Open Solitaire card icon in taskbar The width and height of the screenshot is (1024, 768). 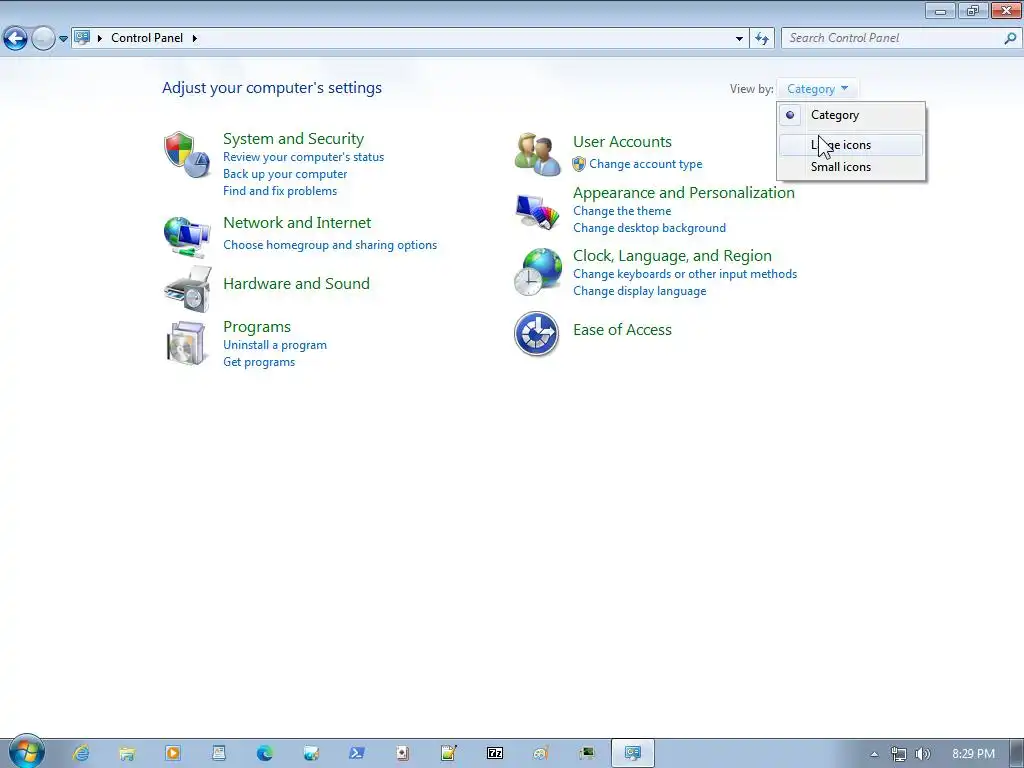tap(403, 753)
